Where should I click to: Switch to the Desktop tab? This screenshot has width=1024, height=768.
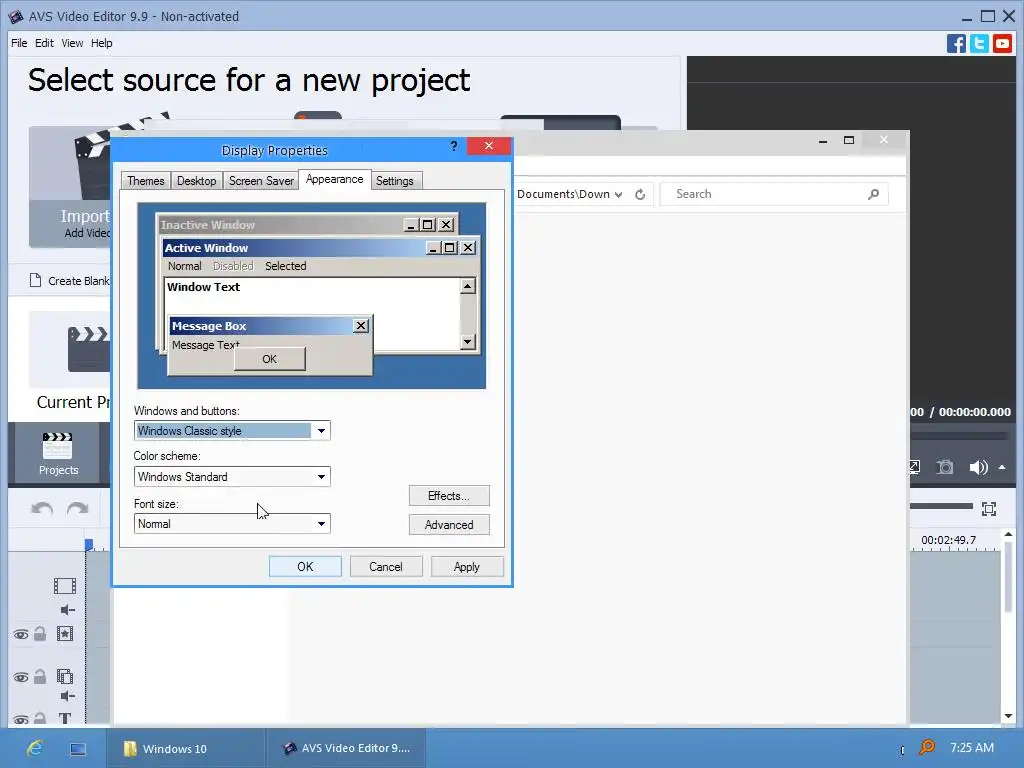coord(197,181)
